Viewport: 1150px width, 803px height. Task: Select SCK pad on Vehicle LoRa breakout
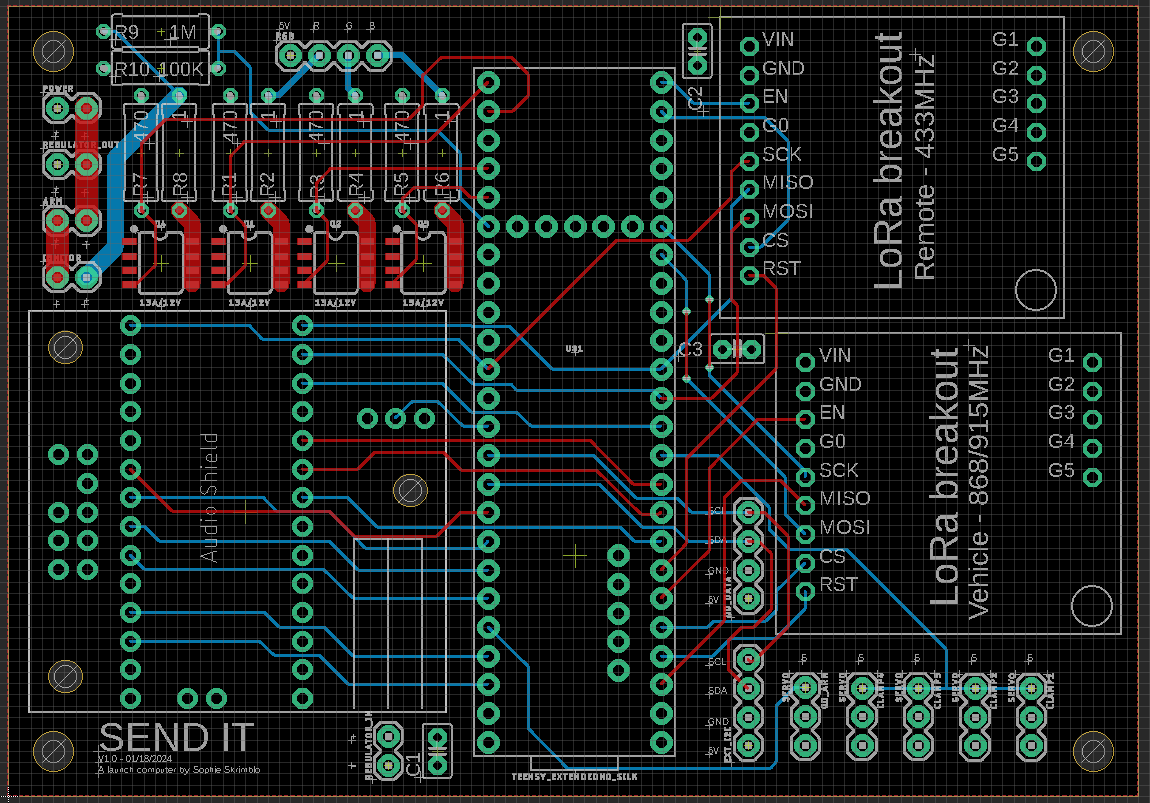point(805,477)
